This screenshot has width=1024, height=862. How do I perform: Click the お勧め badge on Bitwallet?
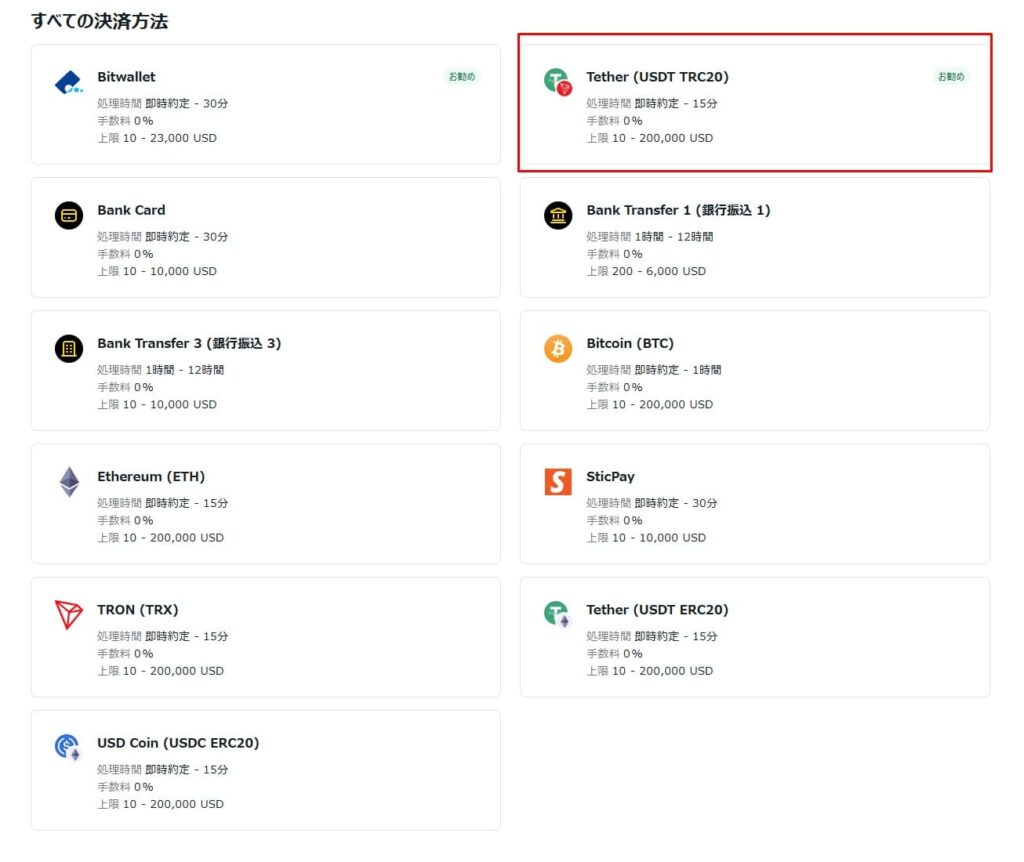point(461,76)
